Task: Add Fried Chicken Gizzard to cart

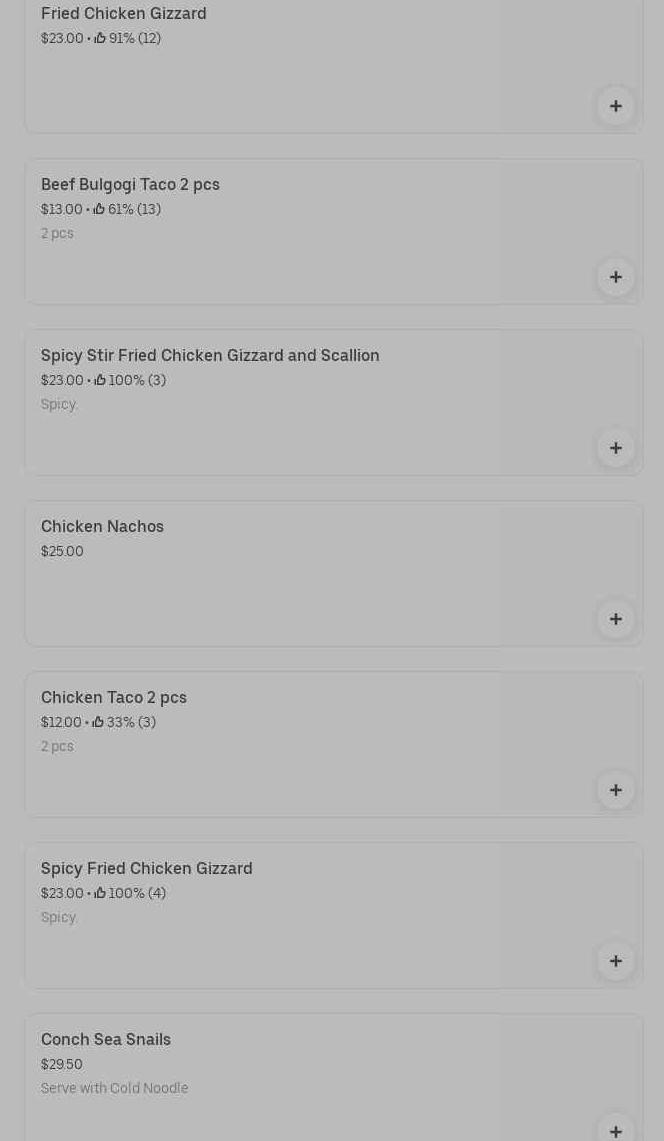Action: 615,106
